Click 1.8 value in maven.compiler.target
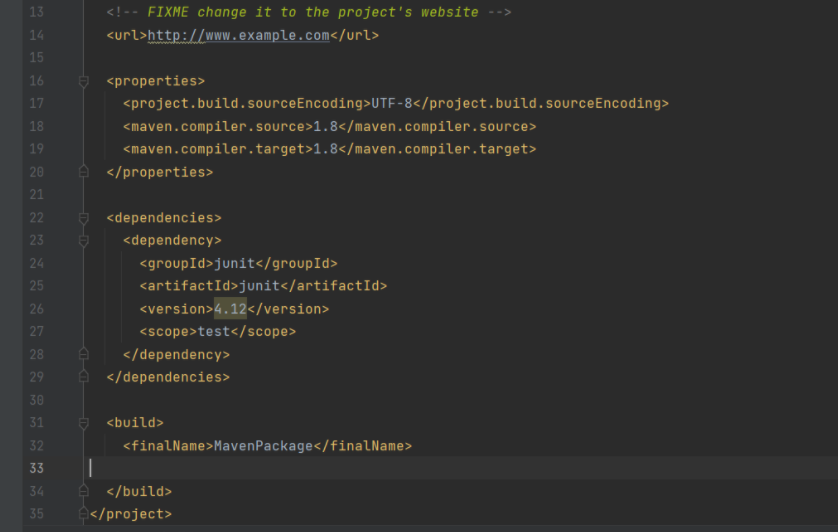This screenshot has width=838, height=532. (x=325, y=149)
